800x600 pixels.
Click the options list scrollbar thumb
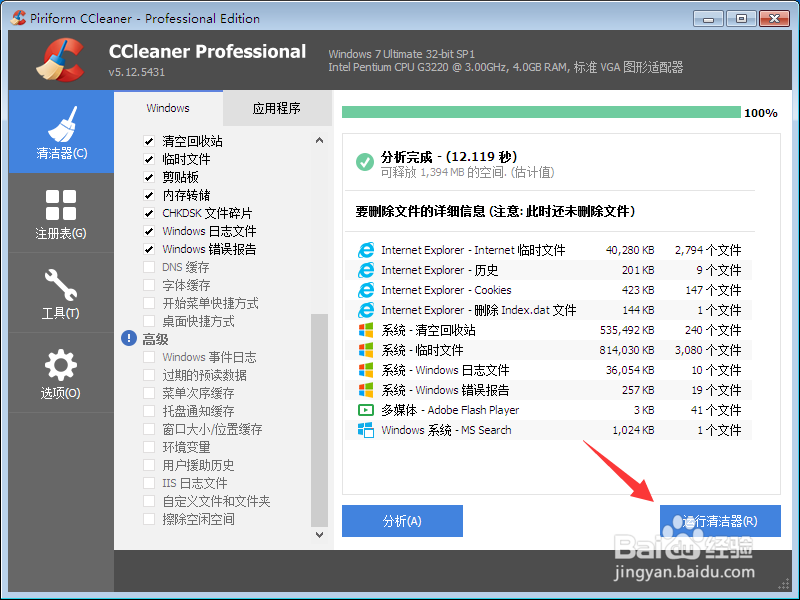(319, 420)
